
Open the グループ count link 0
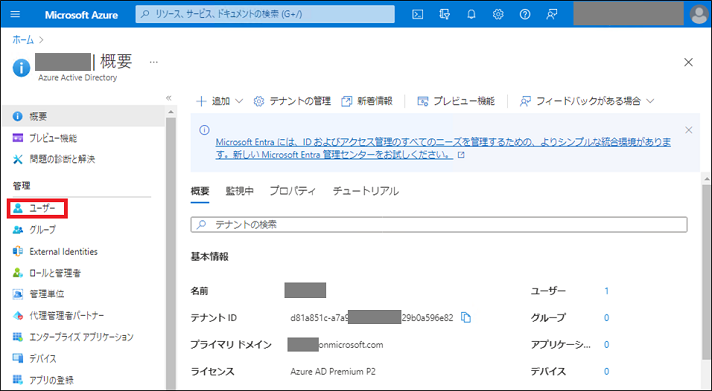coord(606,318)
